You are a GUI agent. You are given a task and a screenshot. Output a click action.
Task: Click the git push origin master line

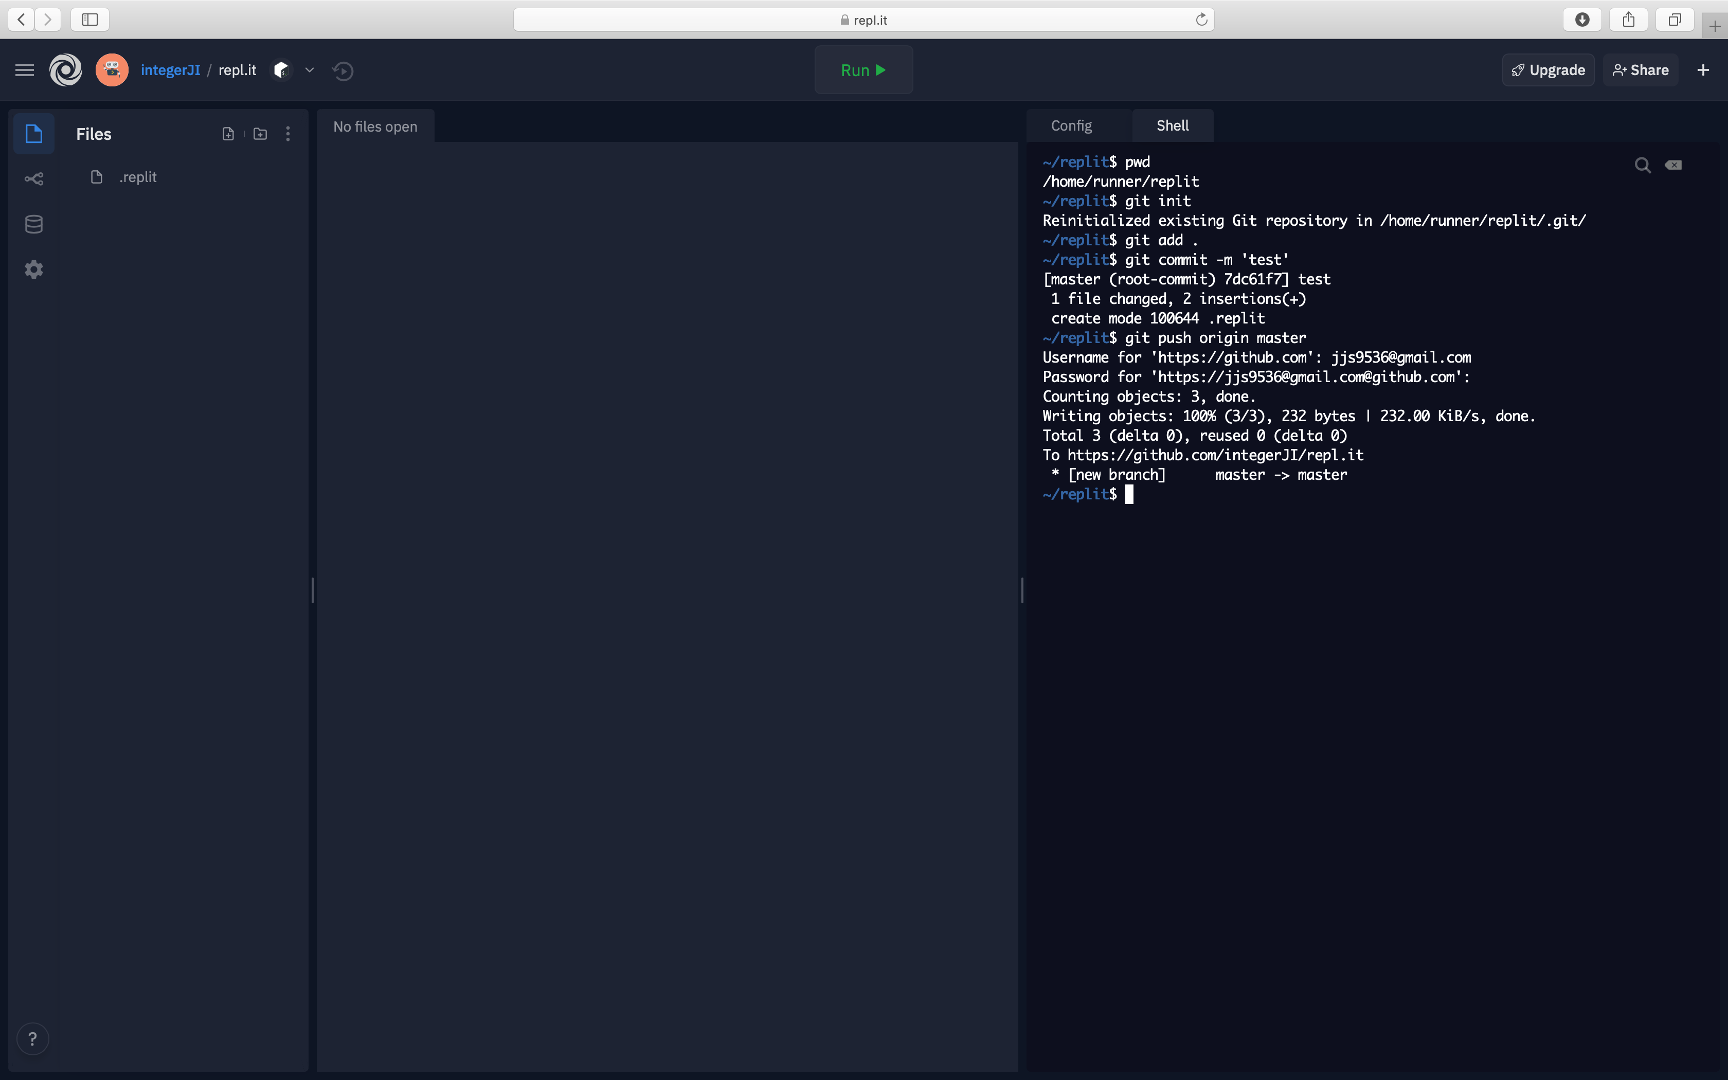coord(1174,338)
